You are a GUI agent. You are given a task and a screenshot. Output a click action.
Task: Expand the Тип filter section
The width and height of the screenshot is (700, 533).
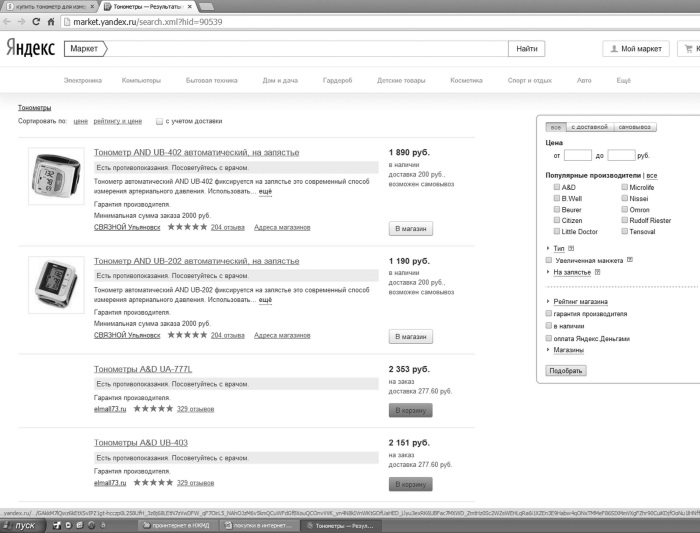(x=559, y=248)
